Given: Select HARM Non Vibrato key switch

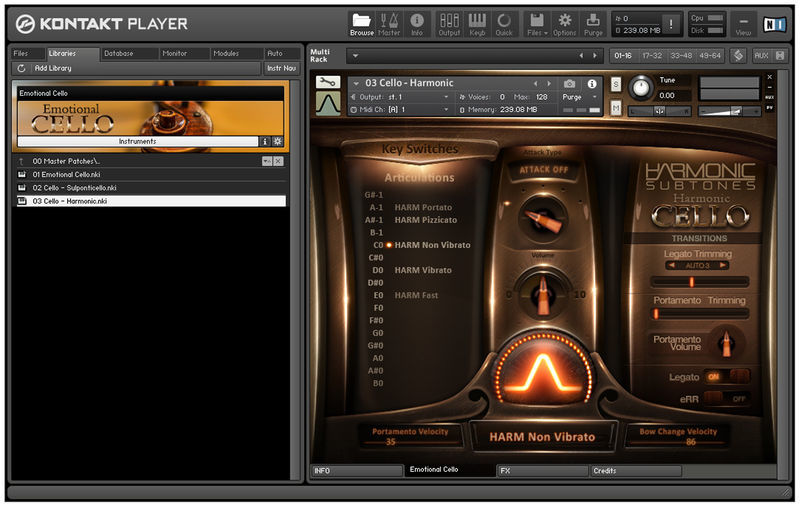Looking at the screenshot, I should [x=432, y=245].
